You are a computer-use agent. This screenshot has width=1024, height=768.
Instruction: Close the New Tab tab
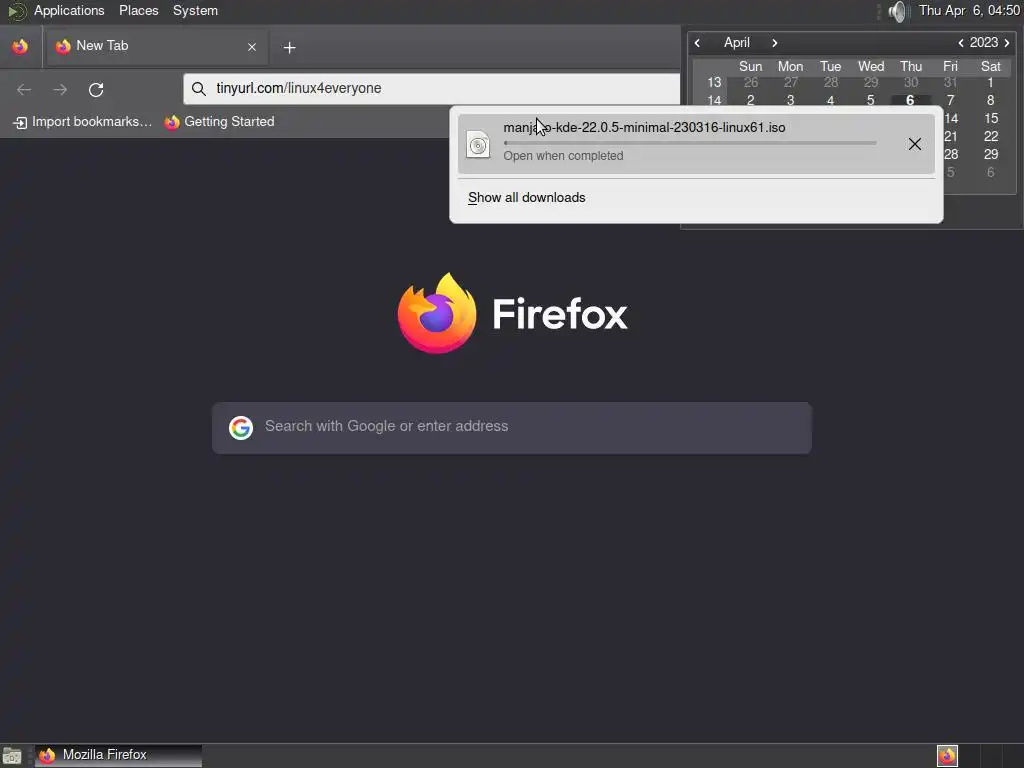pyautogui.click(x=252, y=47)
